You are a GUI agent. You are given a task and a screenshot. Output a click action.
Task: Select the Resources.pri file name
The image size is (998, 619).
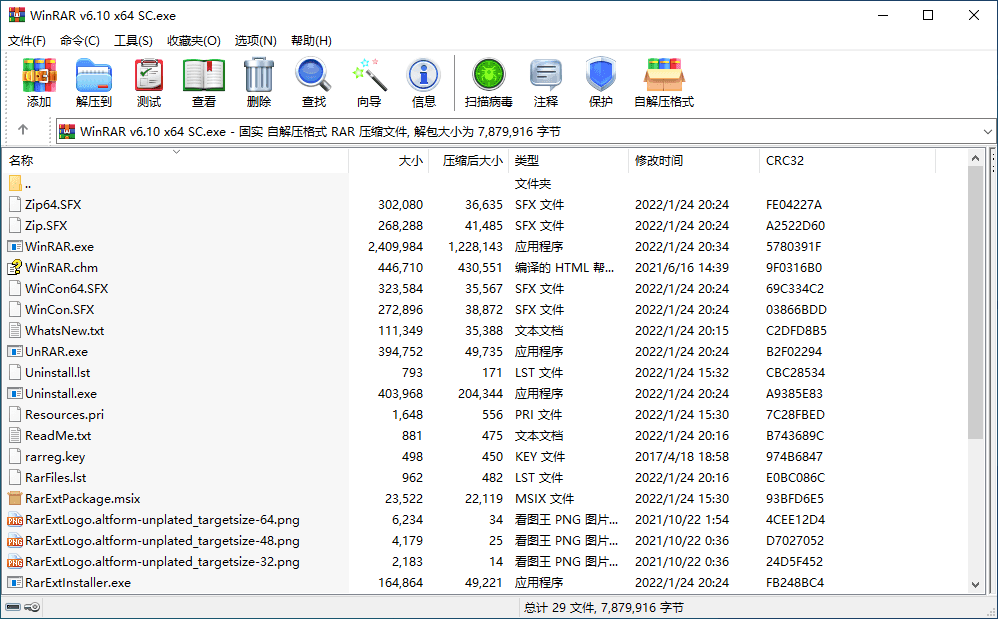pos(64,414)
